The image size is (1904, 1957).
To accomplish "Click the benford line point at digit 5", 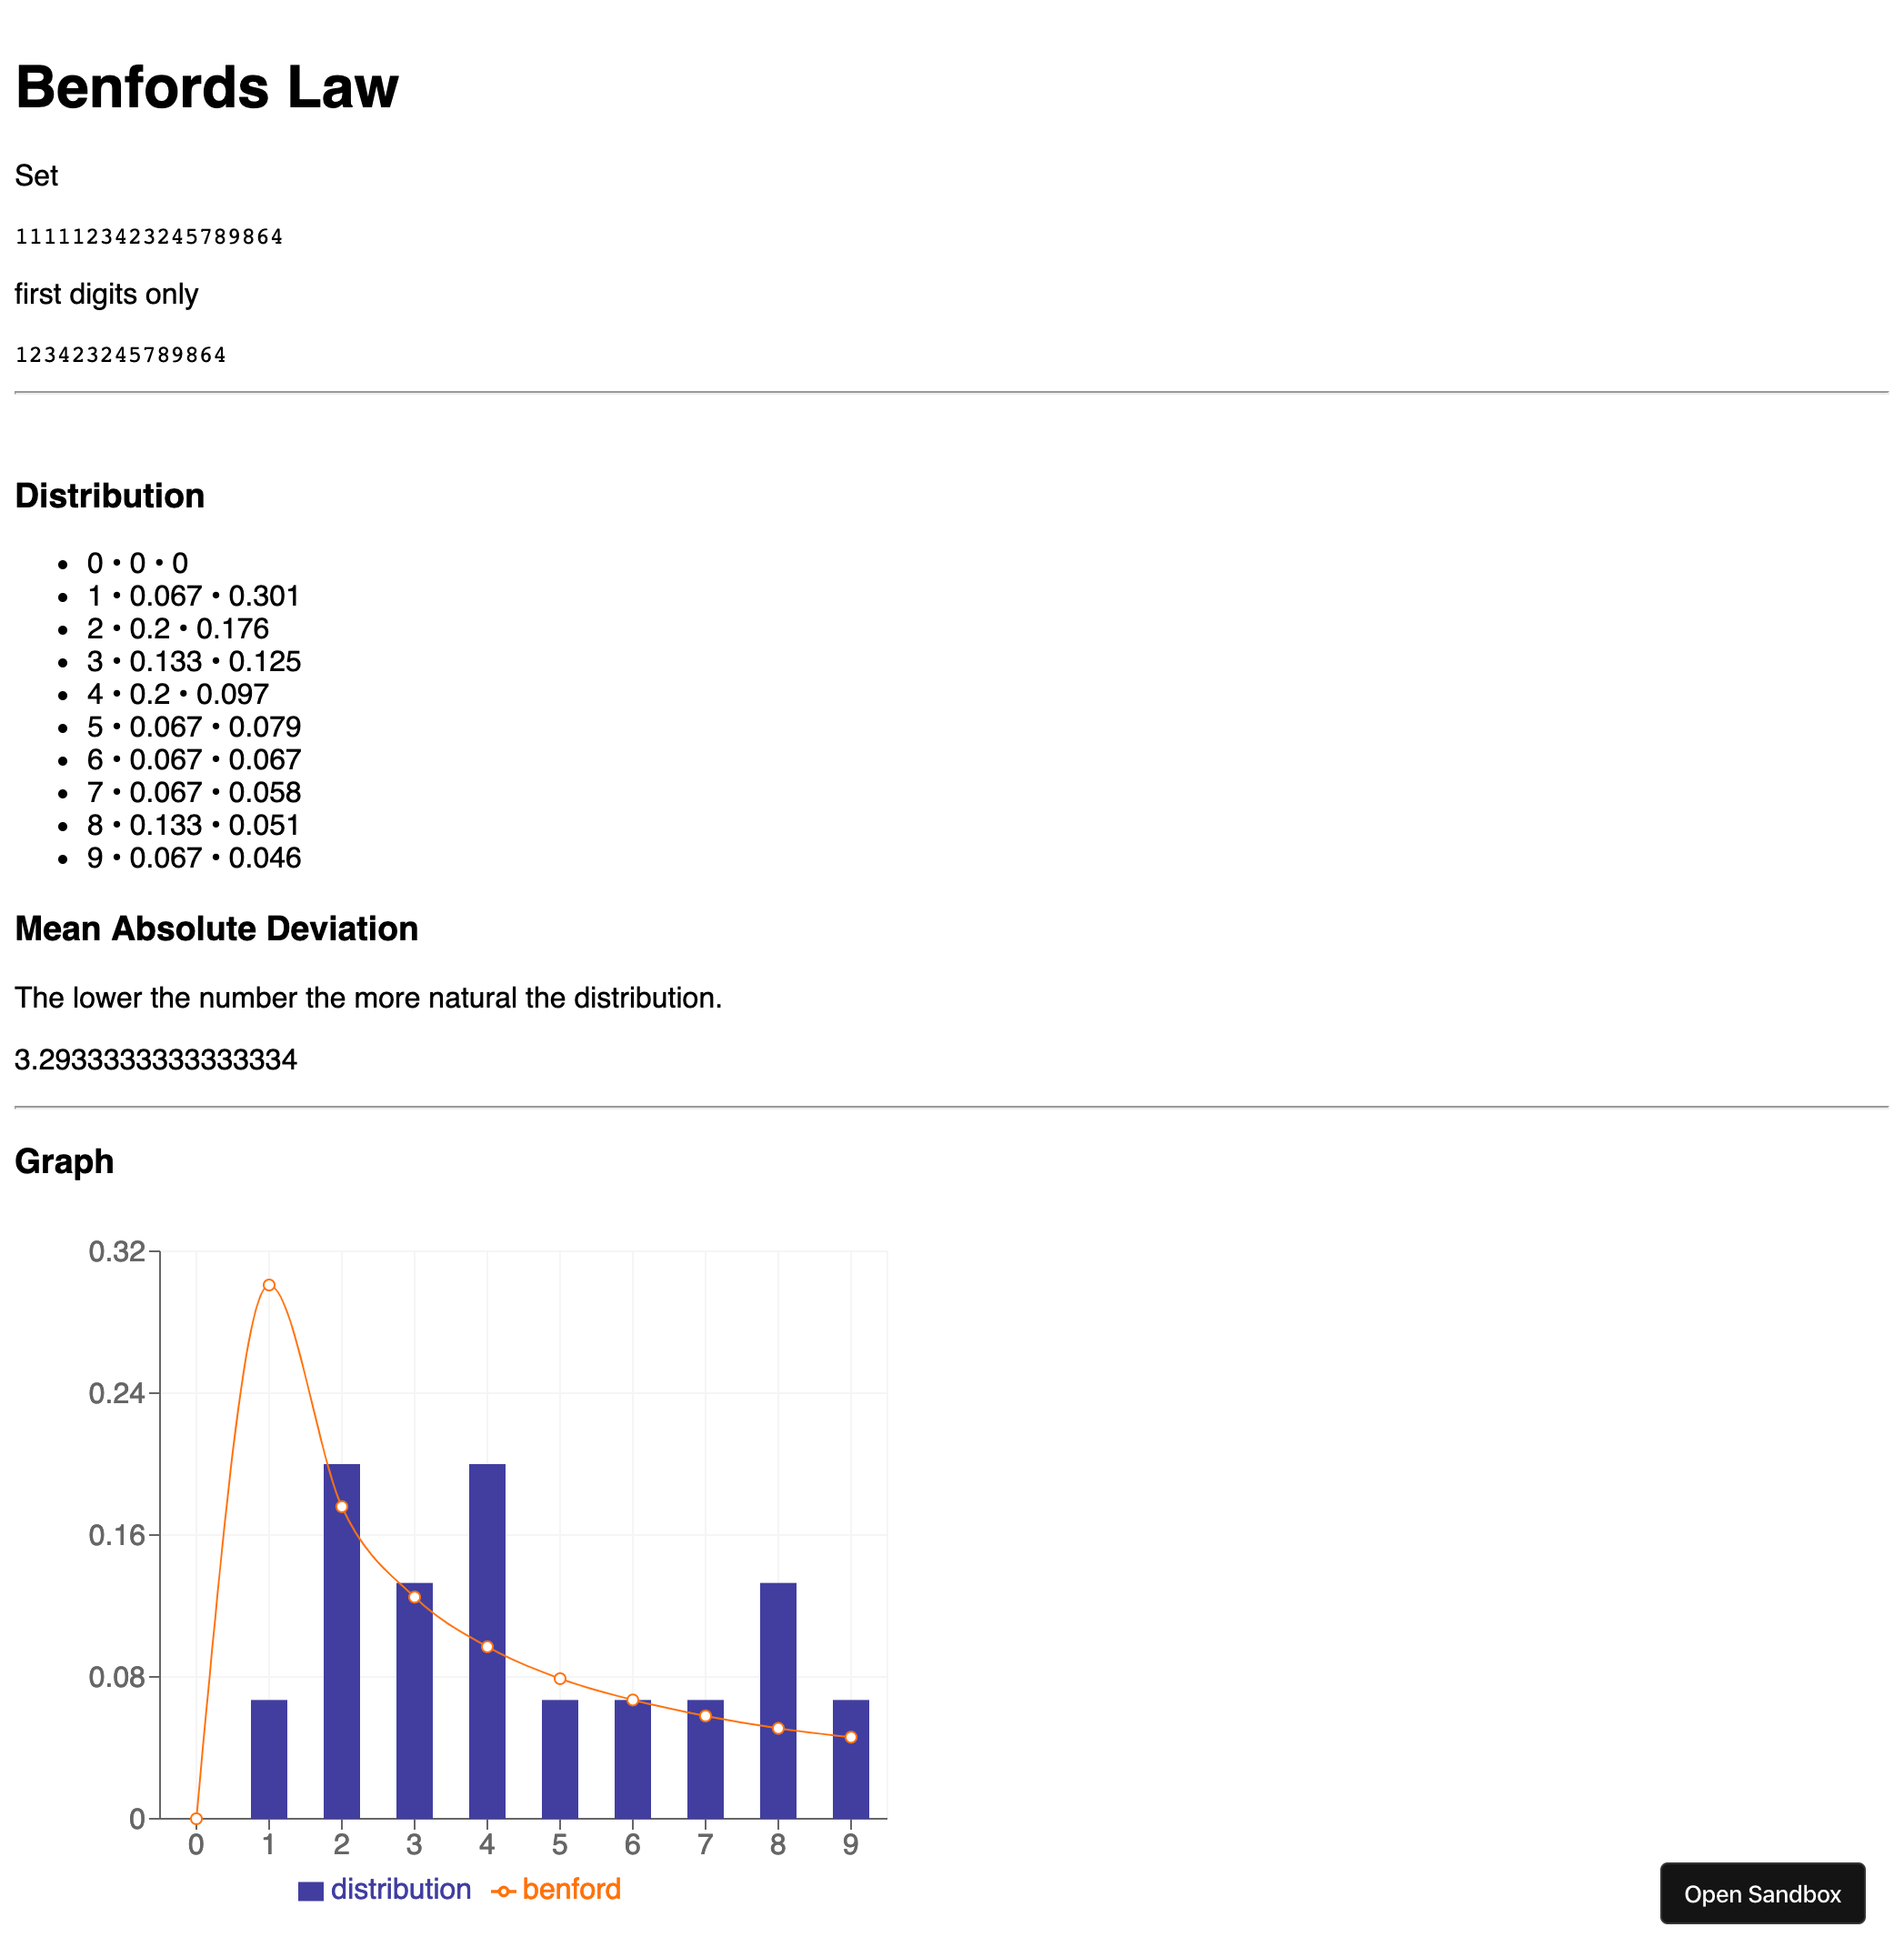I will click(560, 1678).
